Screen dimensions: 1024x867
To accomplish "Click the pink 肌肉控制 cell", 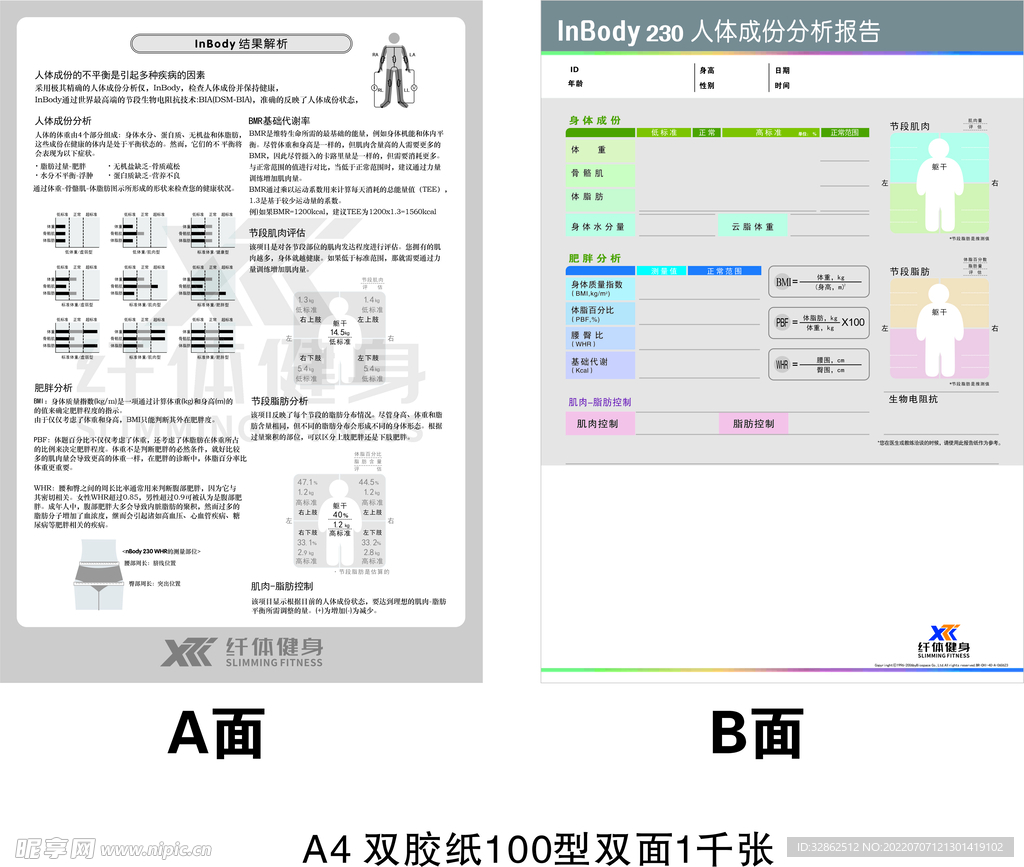I will (600, 424).
